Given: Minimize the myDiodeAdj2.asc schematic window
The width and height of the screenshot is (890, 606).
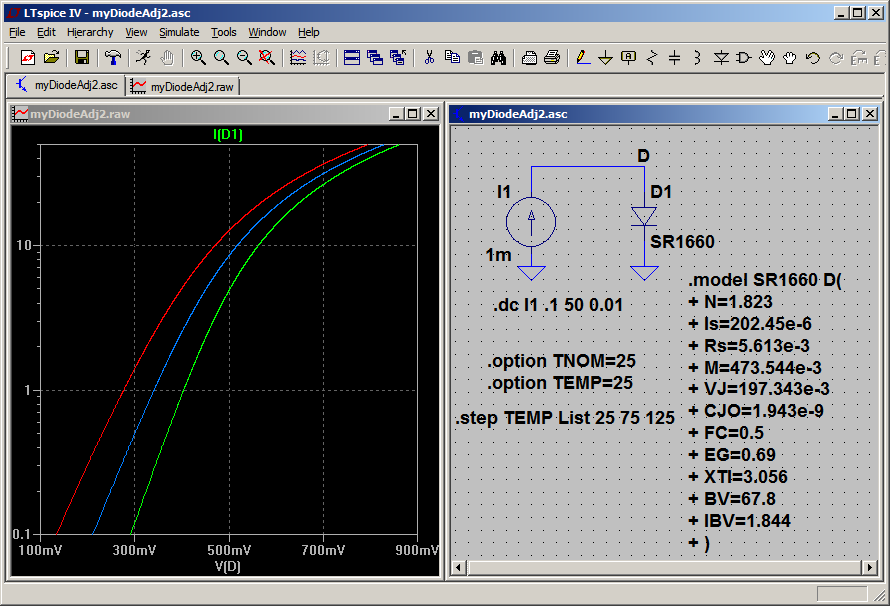Looking at the screenshot, I should tap(834, 113).
